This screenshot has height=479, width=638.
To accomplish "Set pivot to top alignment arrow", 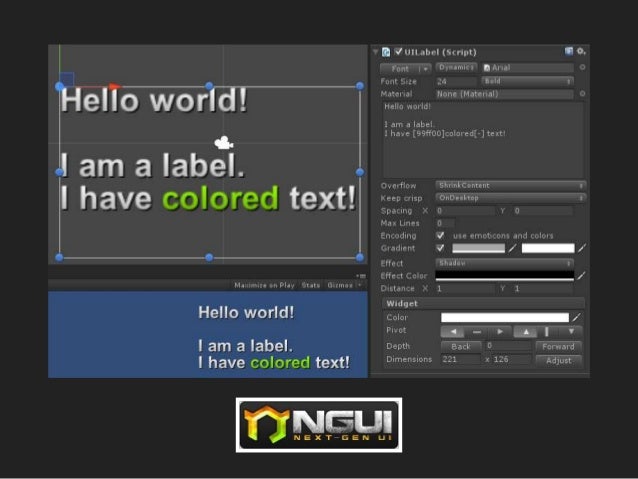I will coord(526,332).
